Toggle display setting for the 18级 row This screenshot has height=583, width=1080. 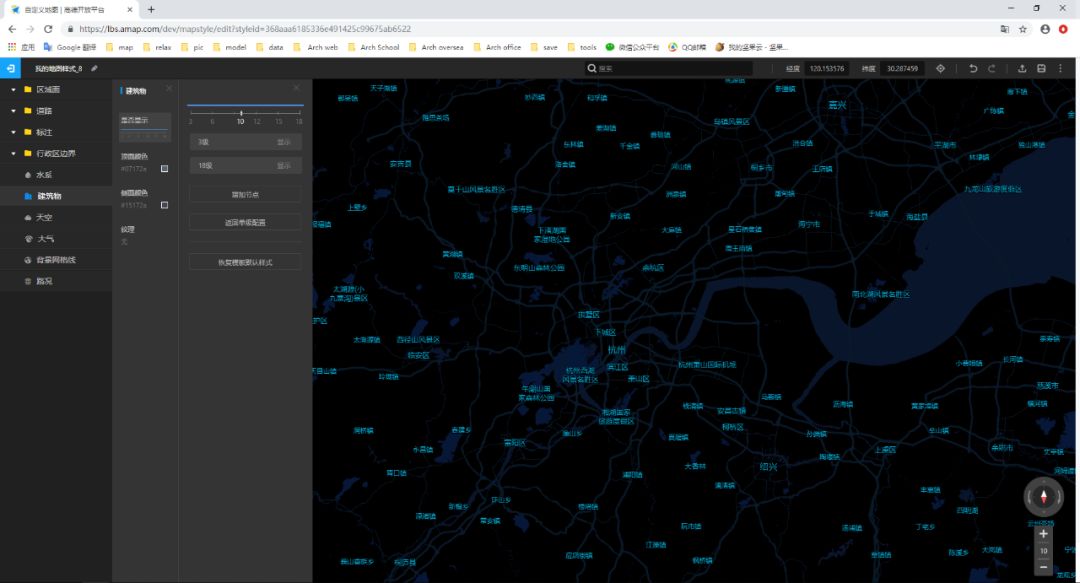point(283,165)
